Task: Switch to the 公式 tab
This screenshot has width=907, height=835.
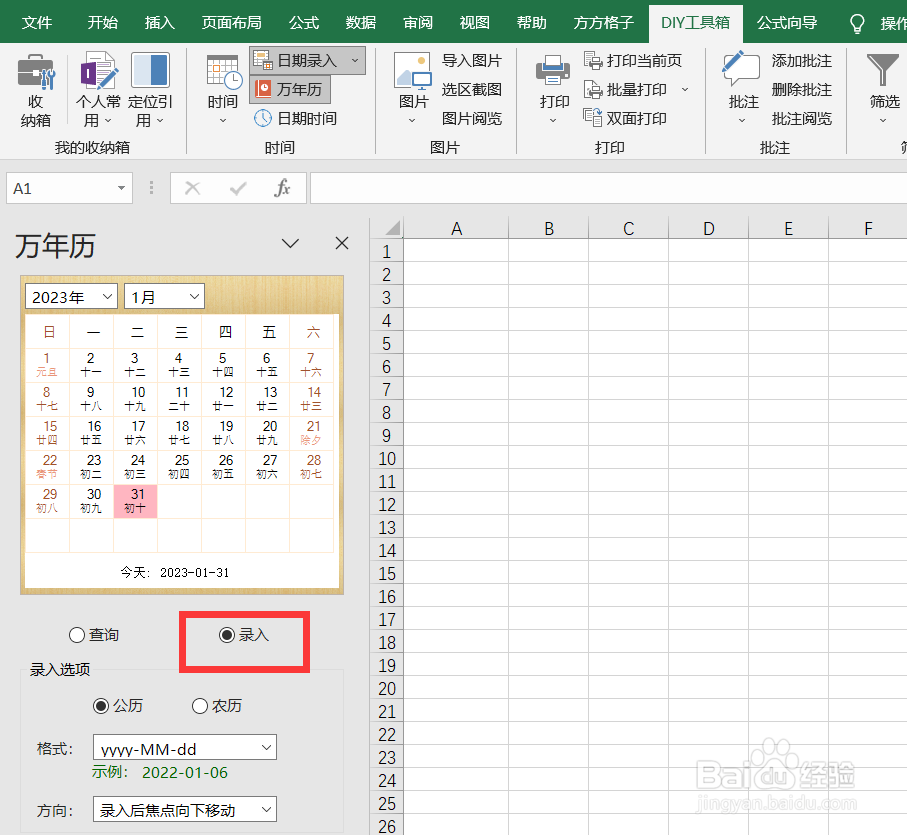Action: coord(304,23)
